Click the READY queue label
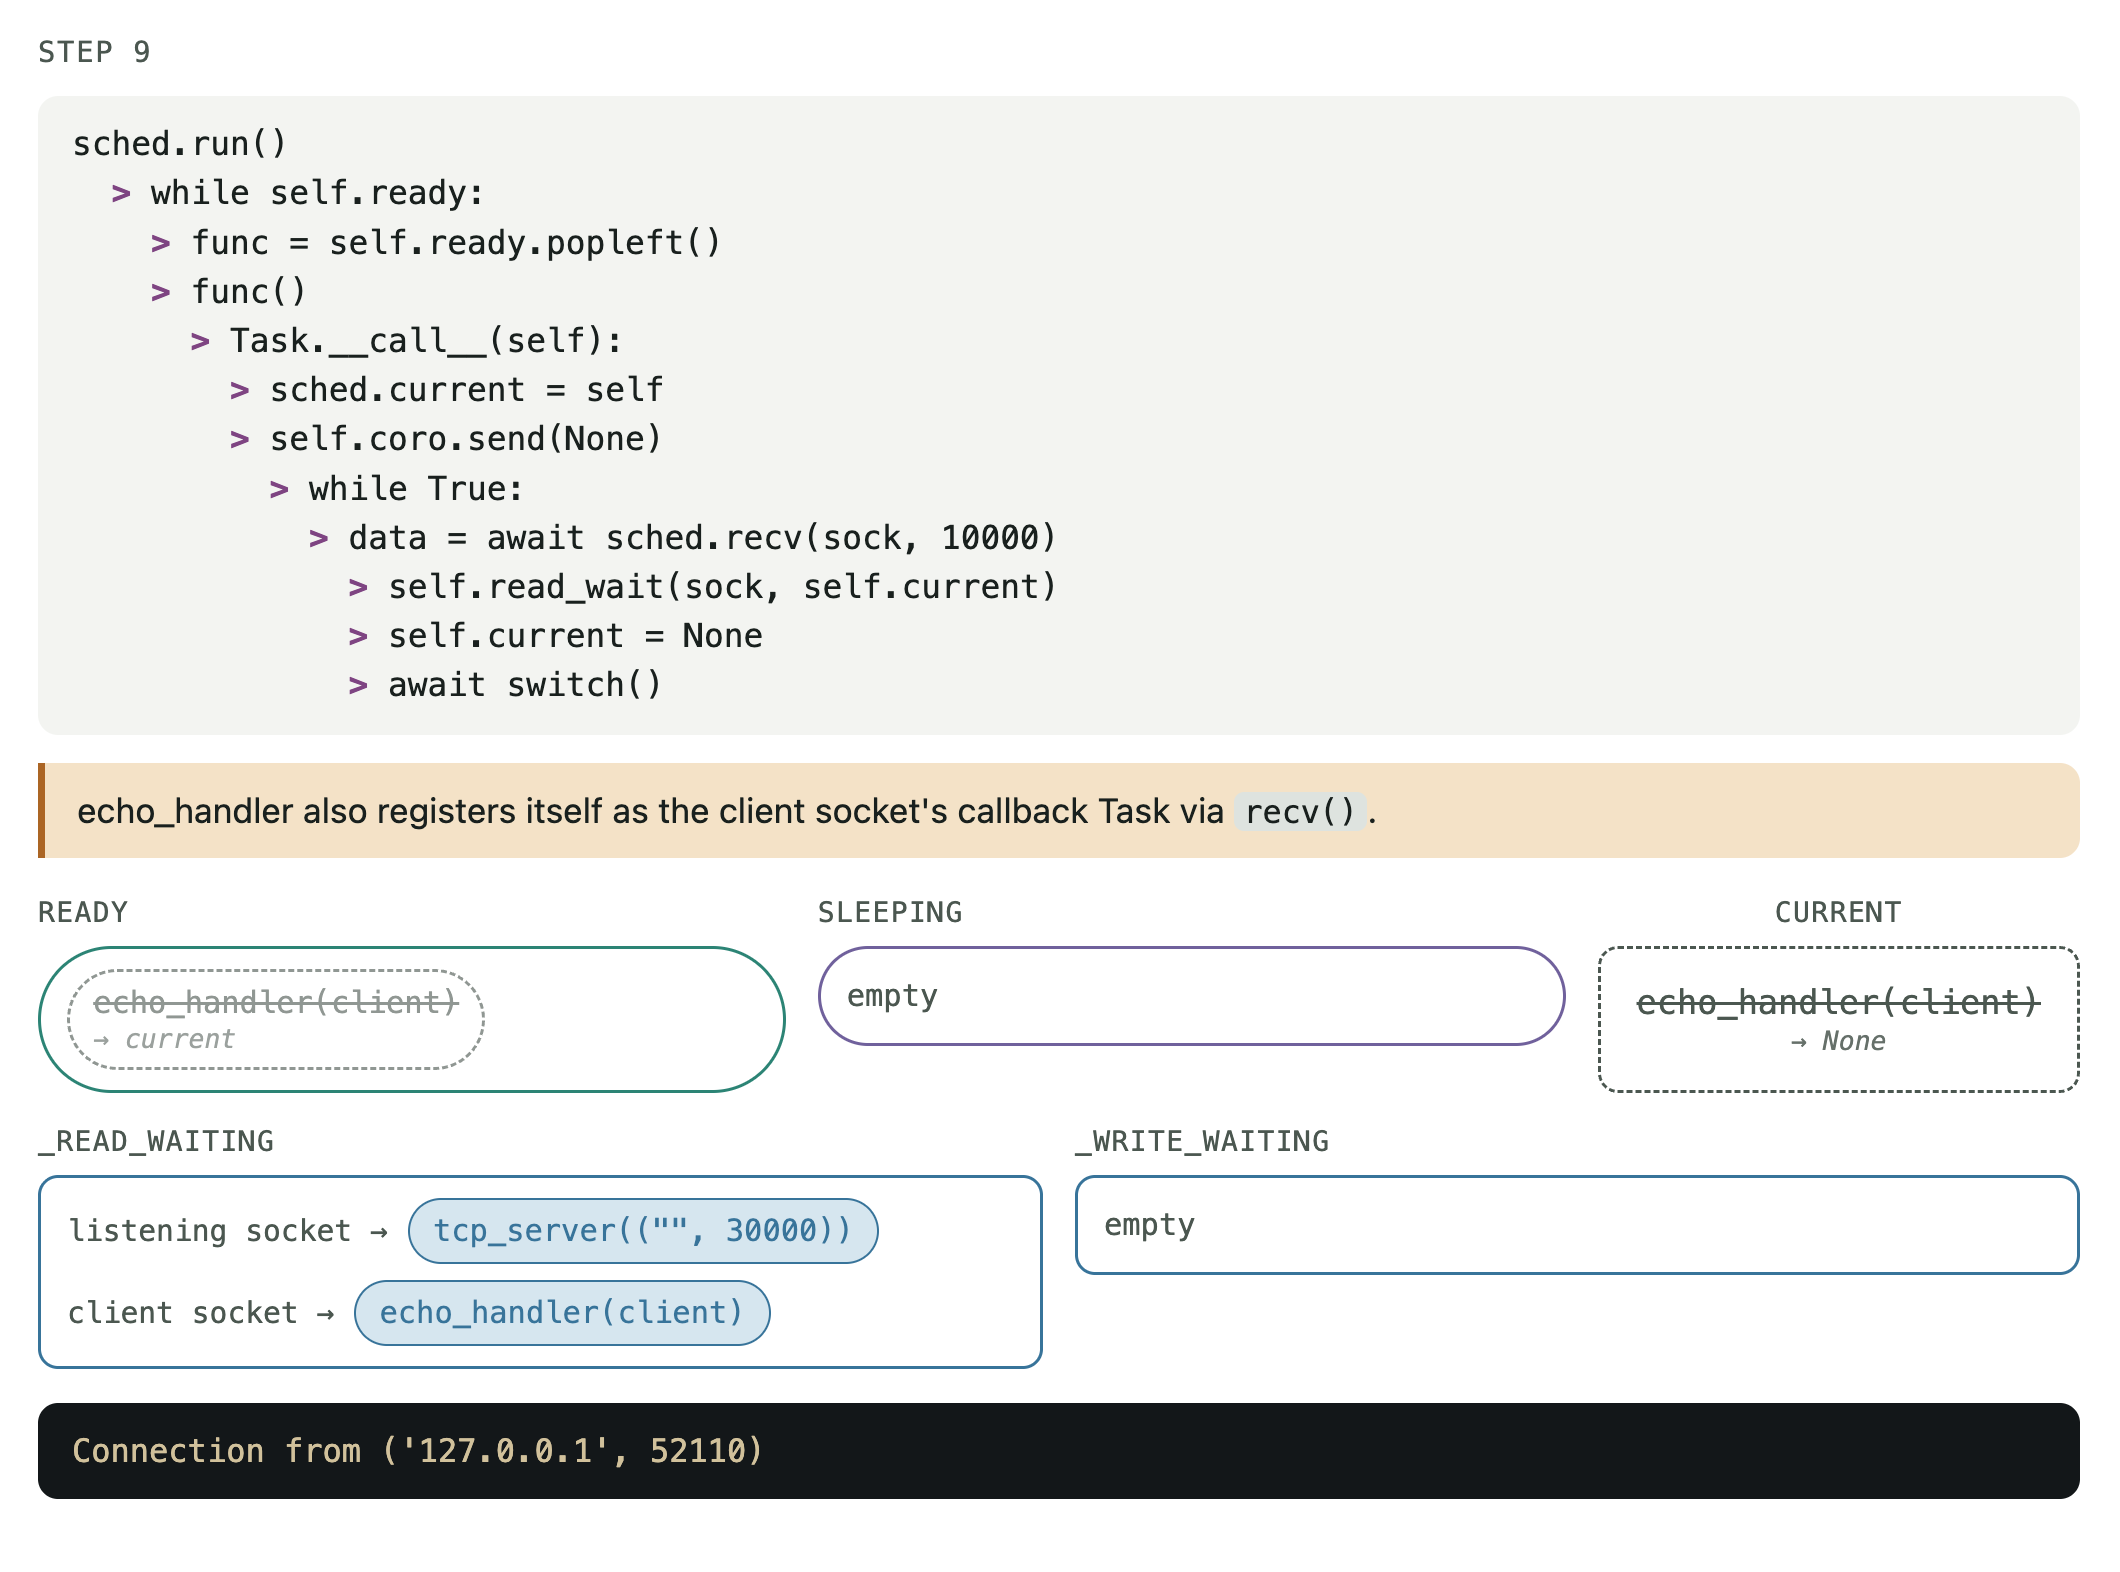 83,912
